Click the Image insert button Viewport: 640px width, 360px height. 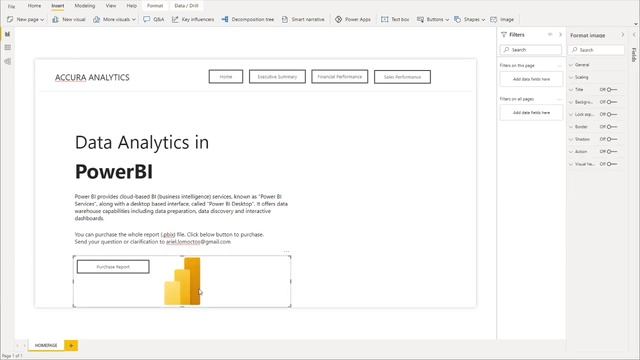(x=502, y=19)
